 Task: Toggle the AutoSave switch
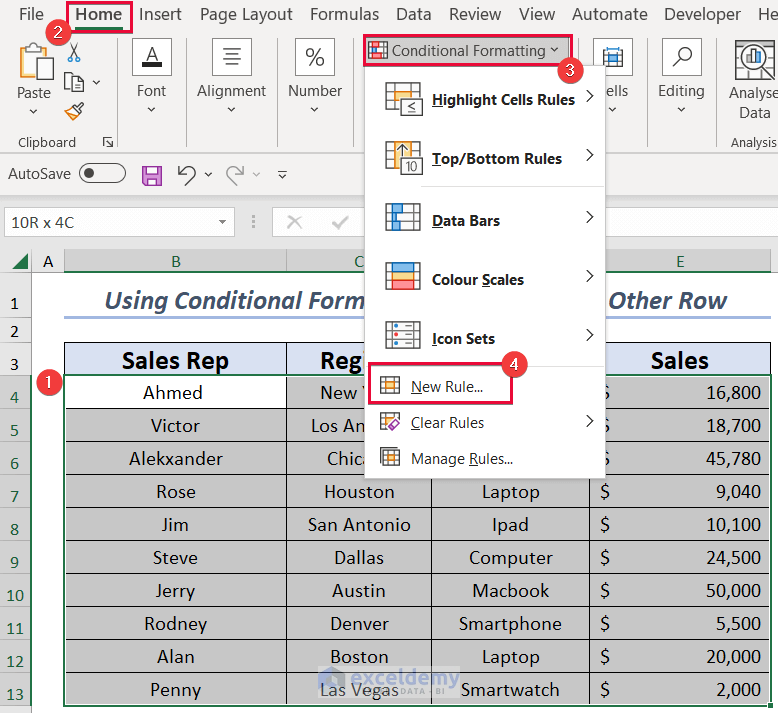point(102,174)
